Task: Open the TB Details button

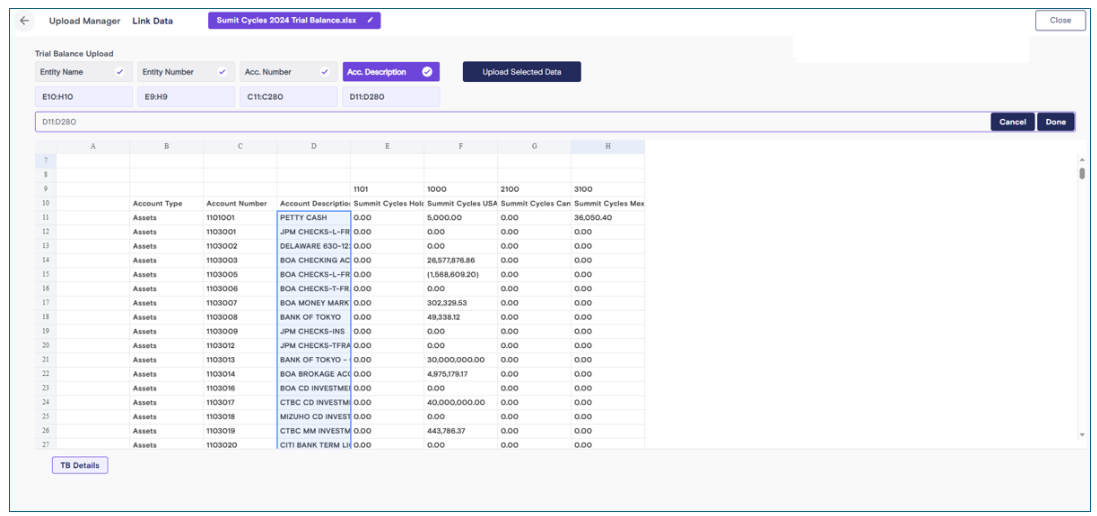Action: (x=80, y=465)
